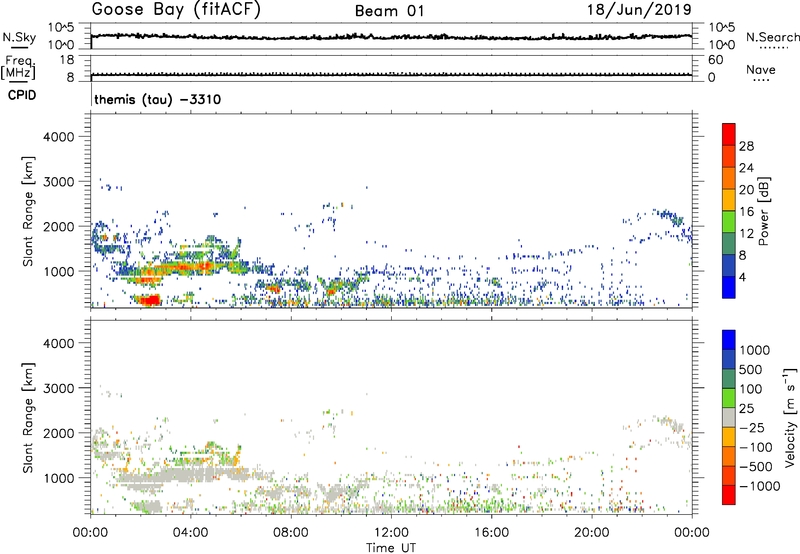Screen dimensions: 800x554
Task: Click the 'Beam 01' label
Action: [390, 11]
